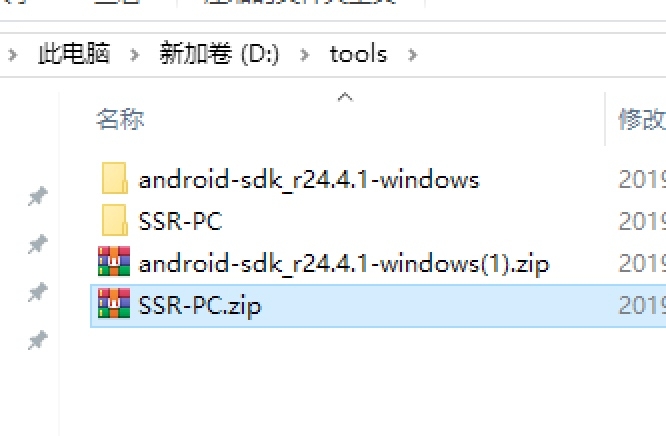666x436 pixels.
Task: Navigate to 此电脑 in the breadcrumb
Action: [x=77, y=54]
